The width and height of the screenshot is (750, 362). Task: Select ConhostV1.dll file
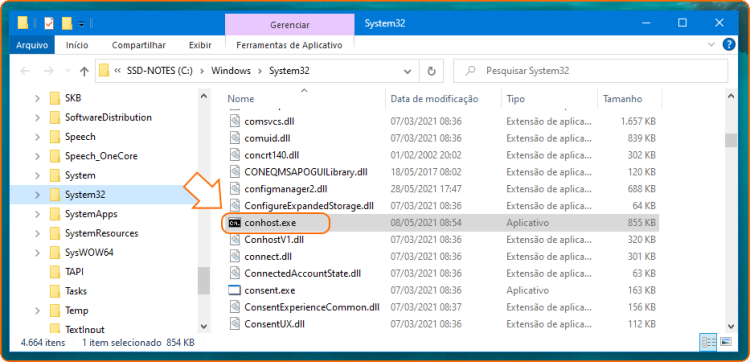274,239
